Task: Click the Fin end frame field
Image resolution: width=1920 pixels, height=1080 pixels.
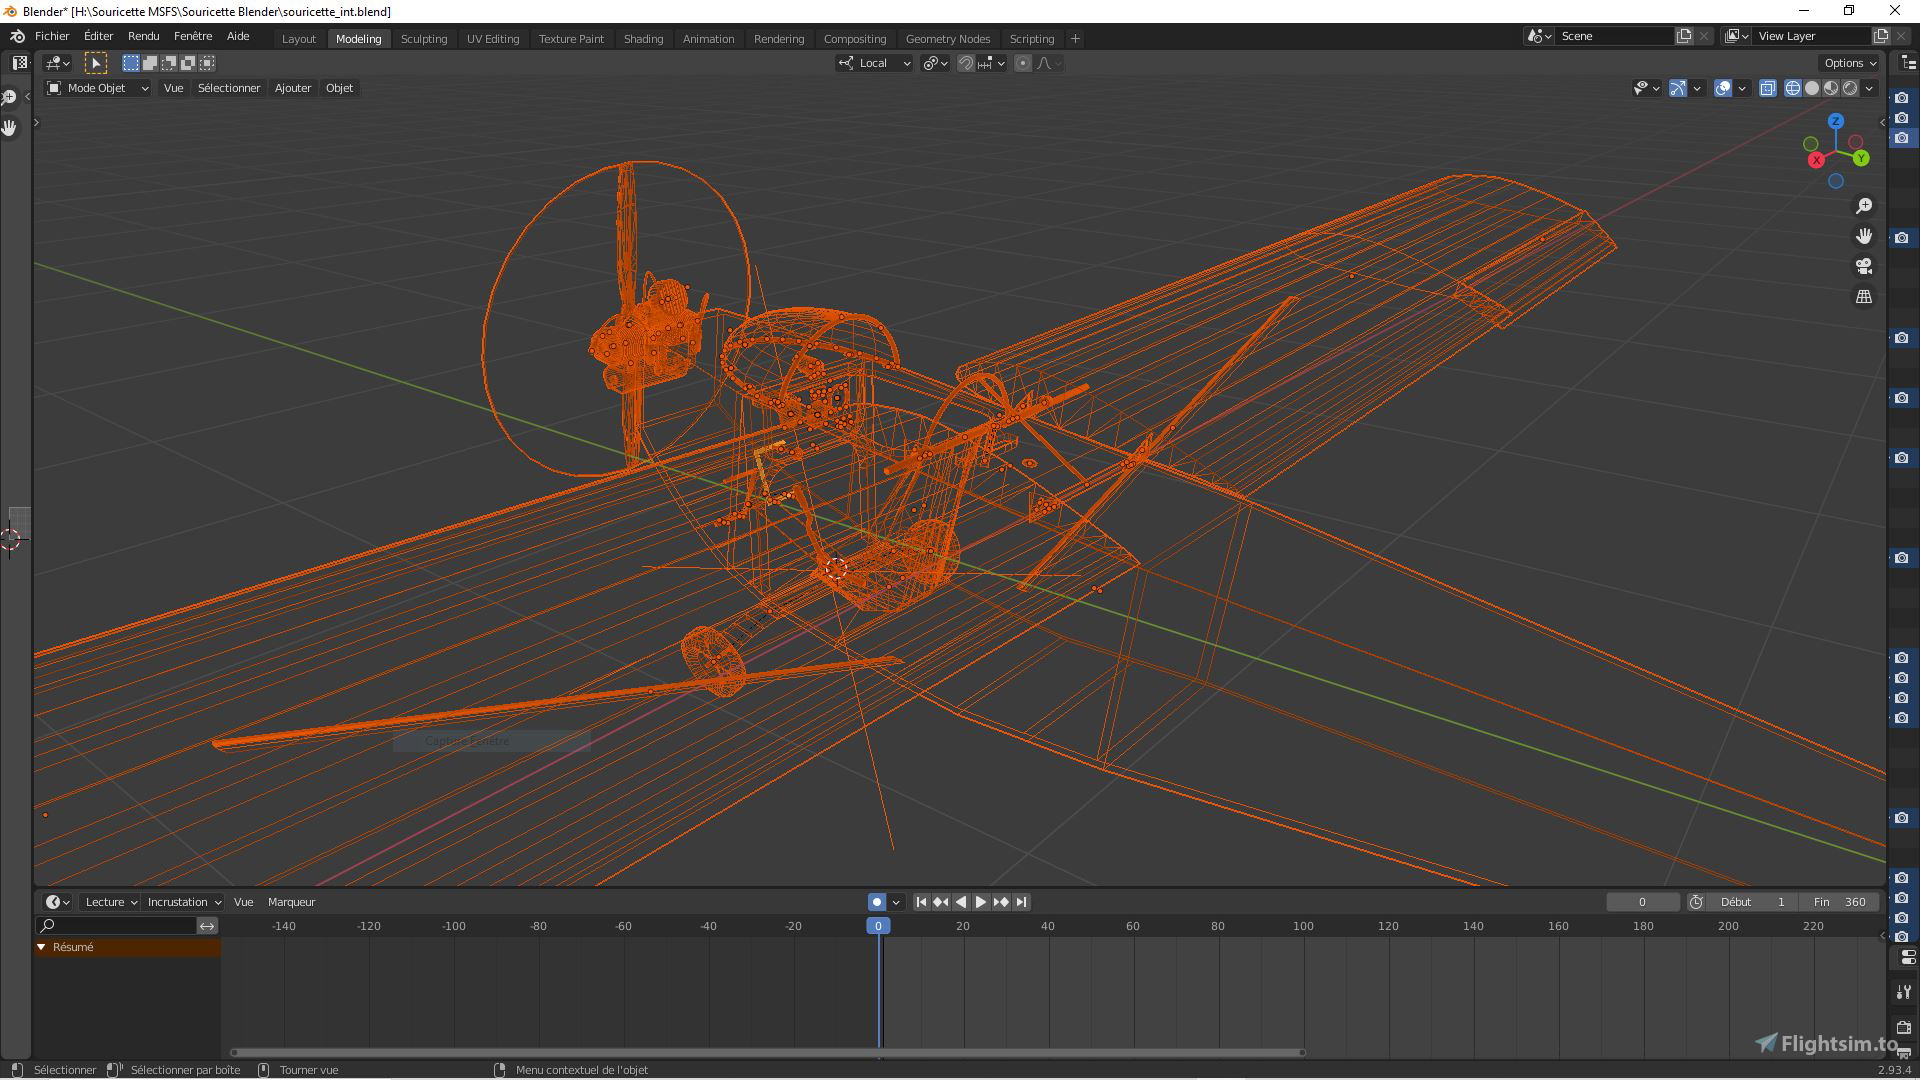Action: pyautogui.click(x=1840, y=902)
